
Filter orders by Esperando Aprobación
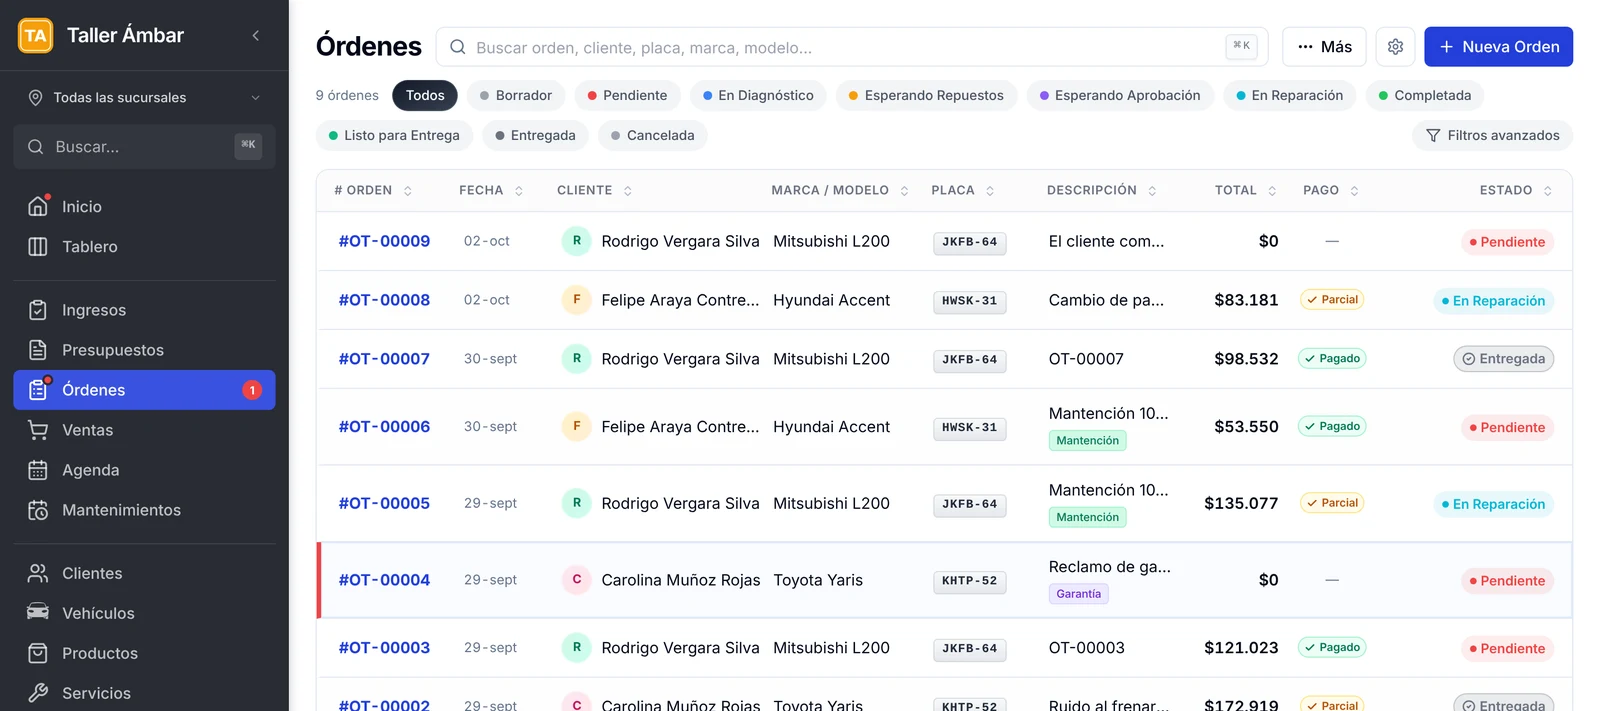pos(1120,95)
